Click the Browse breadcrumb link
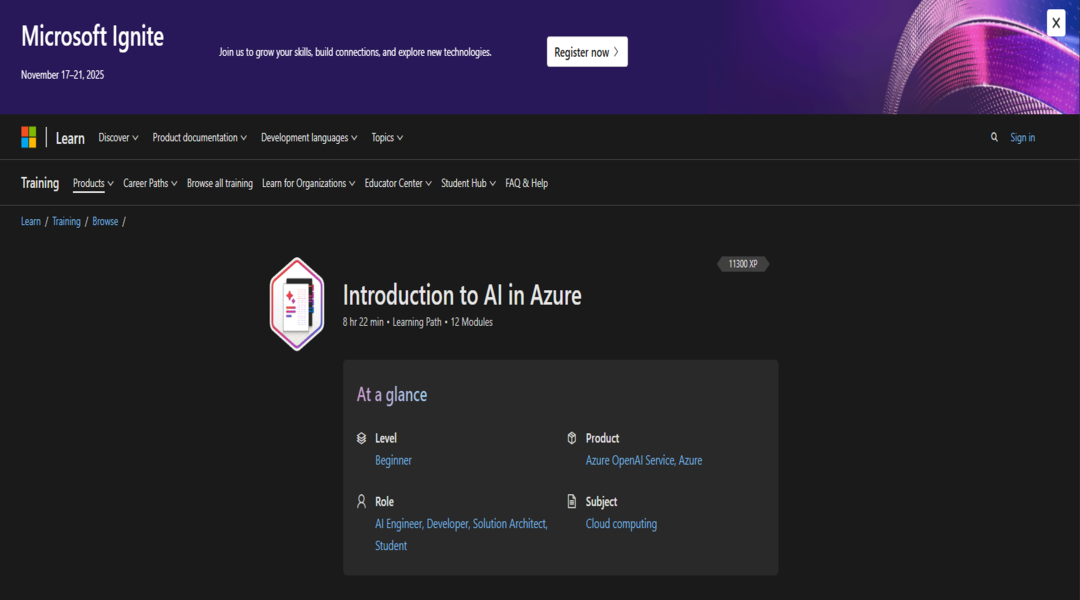This screenshot has width=1080, height=600. (x=105, y=221)
